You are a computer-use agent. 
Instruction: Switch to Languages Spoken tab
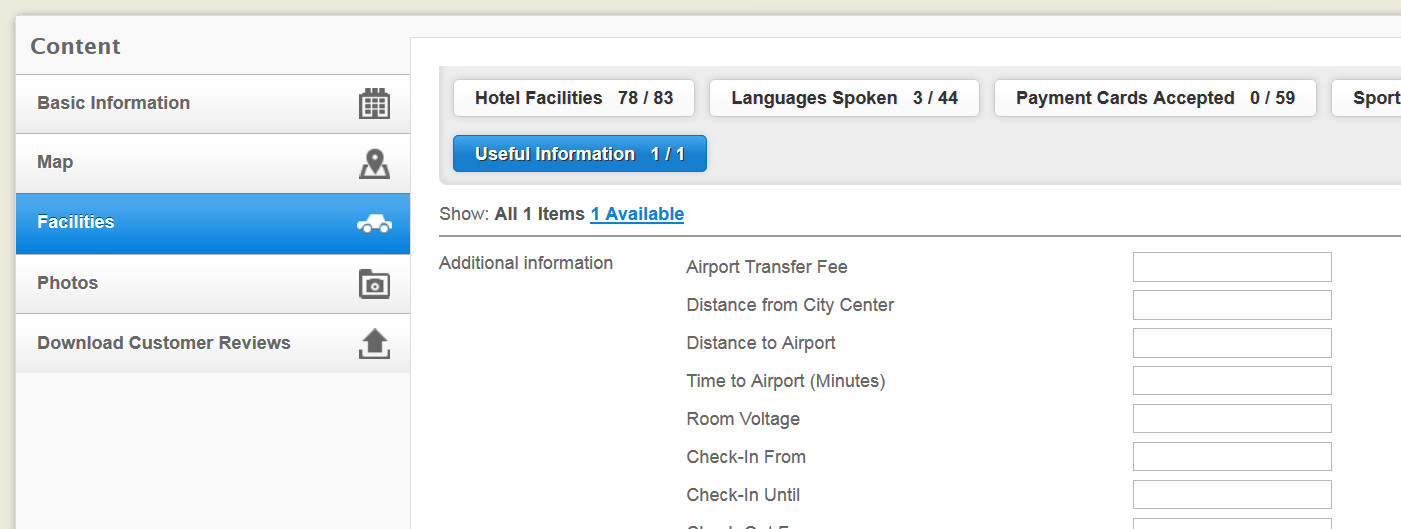point(844,98)
